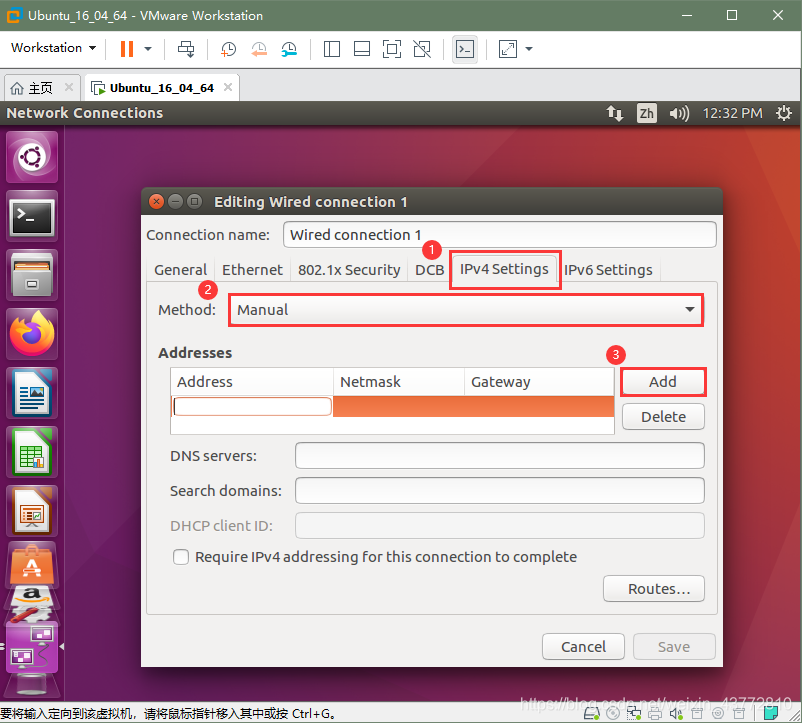Pause the virtual machine
This screenshot has width=802, height=723.
[x=126, y=49]
